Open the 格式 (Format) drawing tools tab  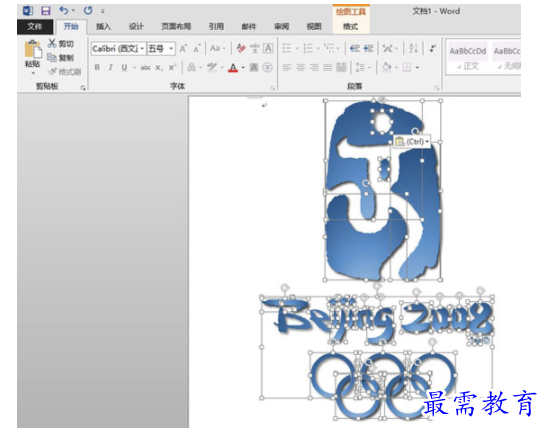[x=350, y=26]
